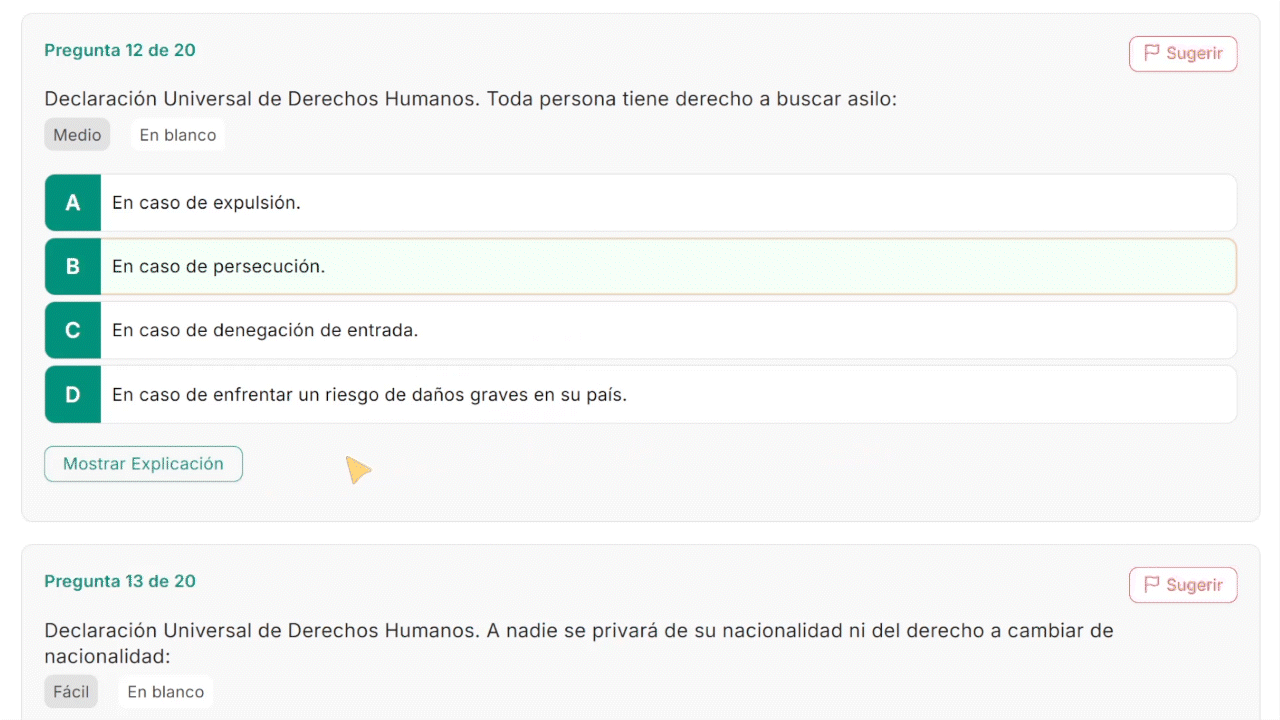Pick answer about 'riesgo de daños graves'
Viewport: 1280px width, 720px height.
[x=369, y=395]
